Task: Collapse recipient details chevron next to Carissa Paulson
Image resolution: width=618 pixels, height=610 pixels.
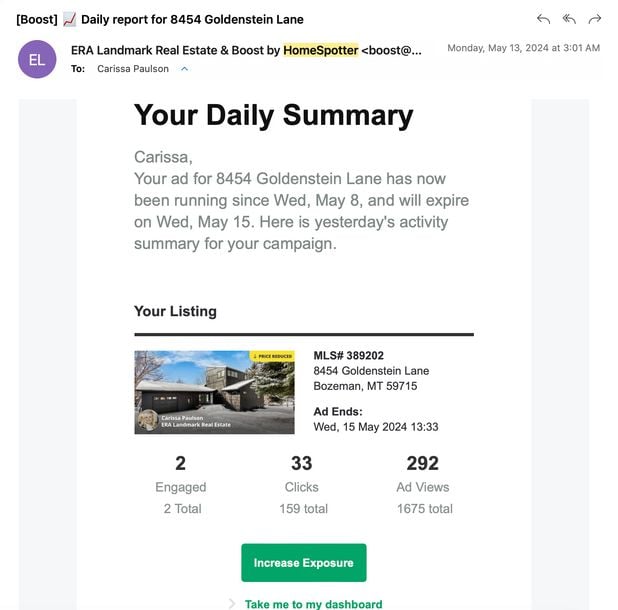Action: point(184,69)
